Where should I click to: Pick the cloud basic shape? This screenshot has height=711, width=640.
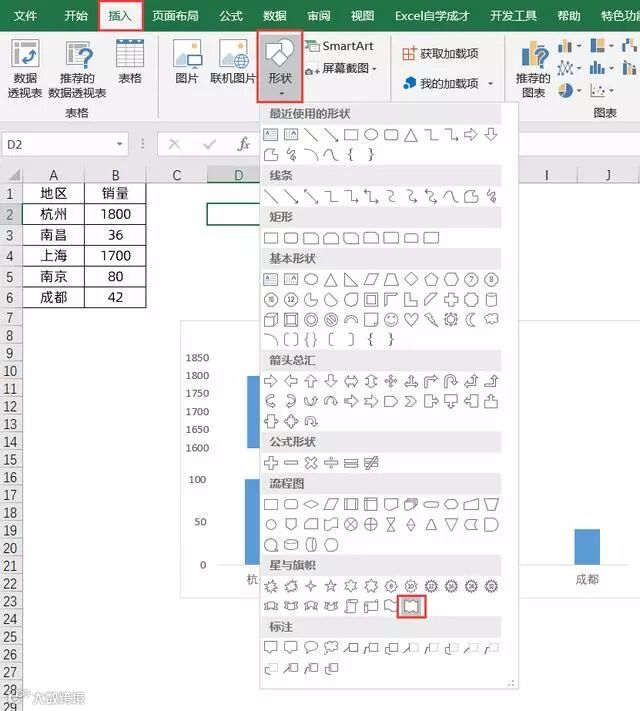pyautogui.click(x=491, y=320)
